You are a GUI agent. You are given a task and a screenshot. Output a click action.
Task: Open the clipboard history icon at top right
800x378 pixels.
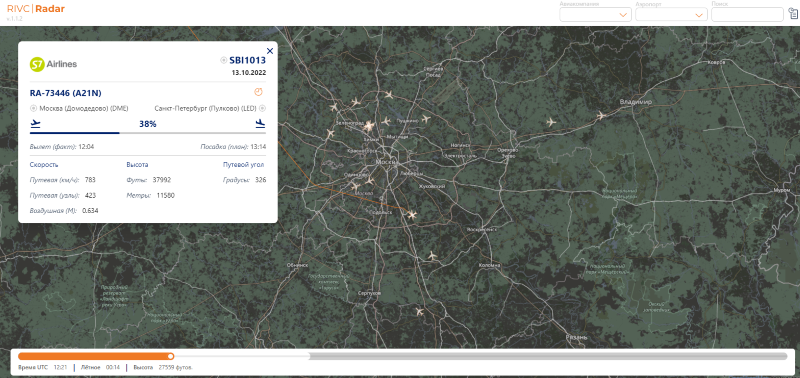click(793, 14)
